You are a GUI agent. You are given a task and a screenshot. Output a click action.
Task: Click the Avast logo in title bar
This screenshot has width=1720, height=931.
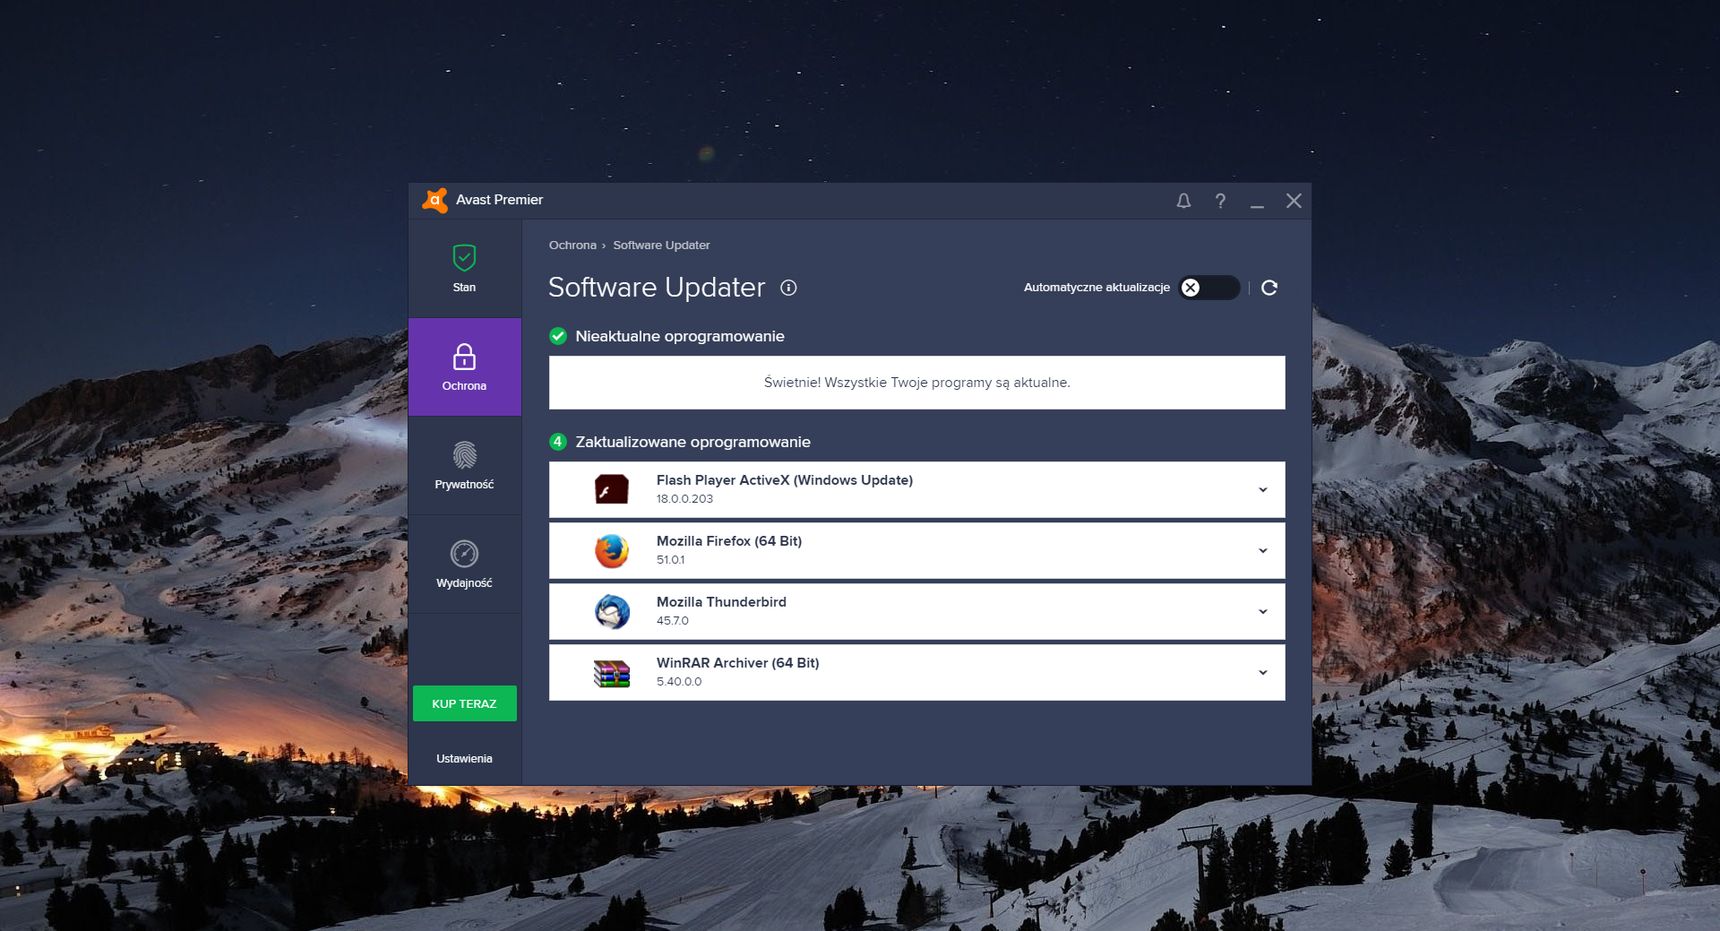(x=435, y=200)
